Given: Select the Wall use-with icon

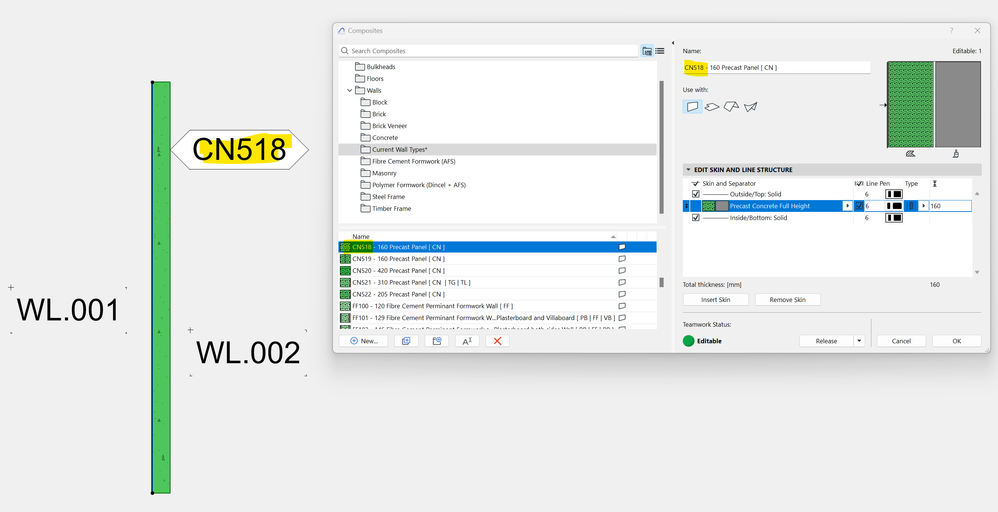Looking at the screenshot, I should [692, 107].
